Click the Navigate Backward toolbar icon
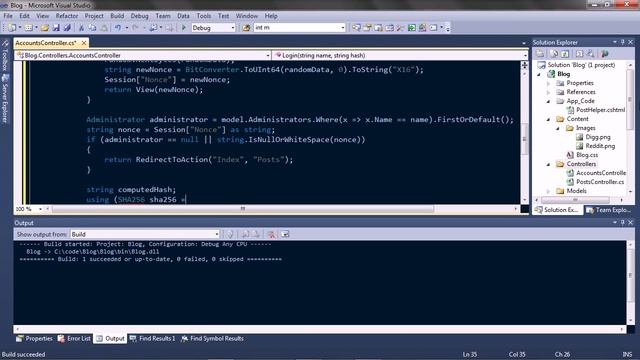 click(153, 28)
